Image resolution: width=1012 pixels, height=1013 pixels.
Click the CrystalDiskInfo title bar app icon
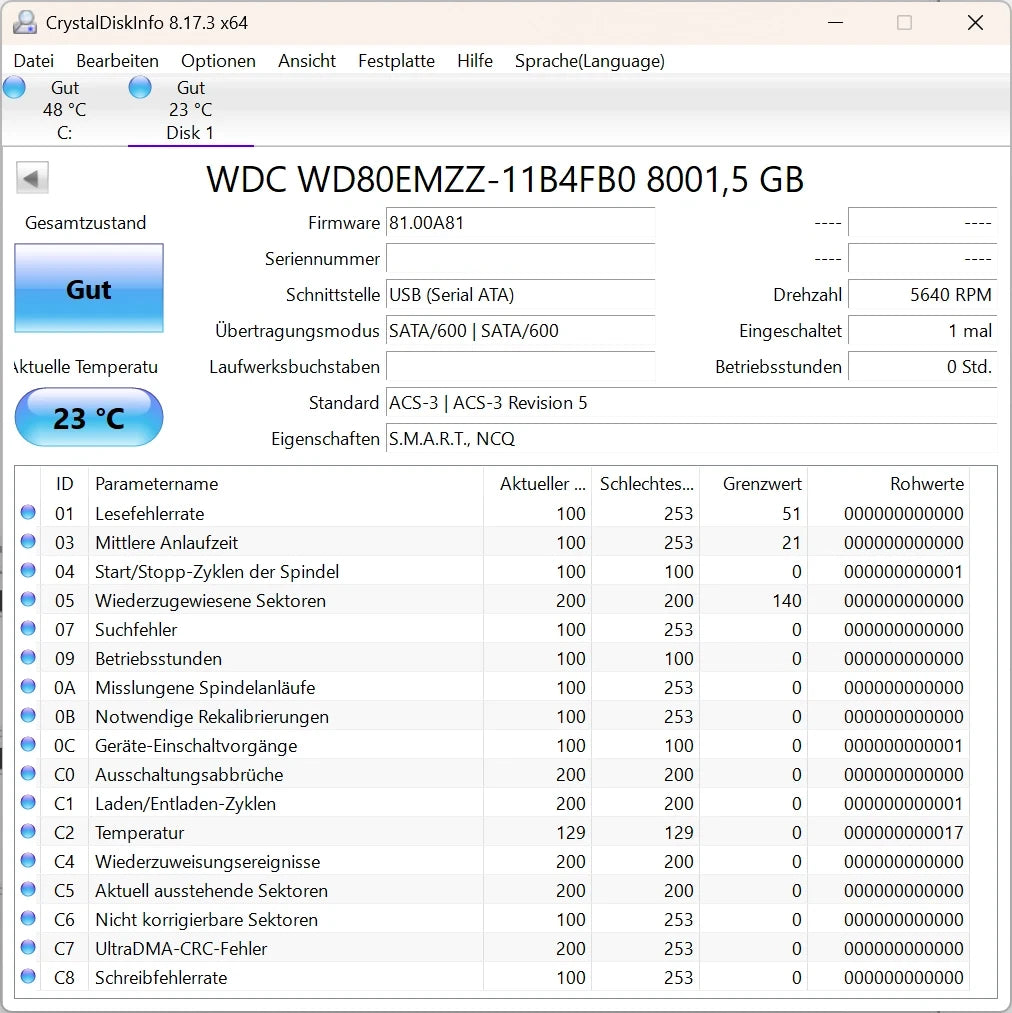click(x=25, y=23)
